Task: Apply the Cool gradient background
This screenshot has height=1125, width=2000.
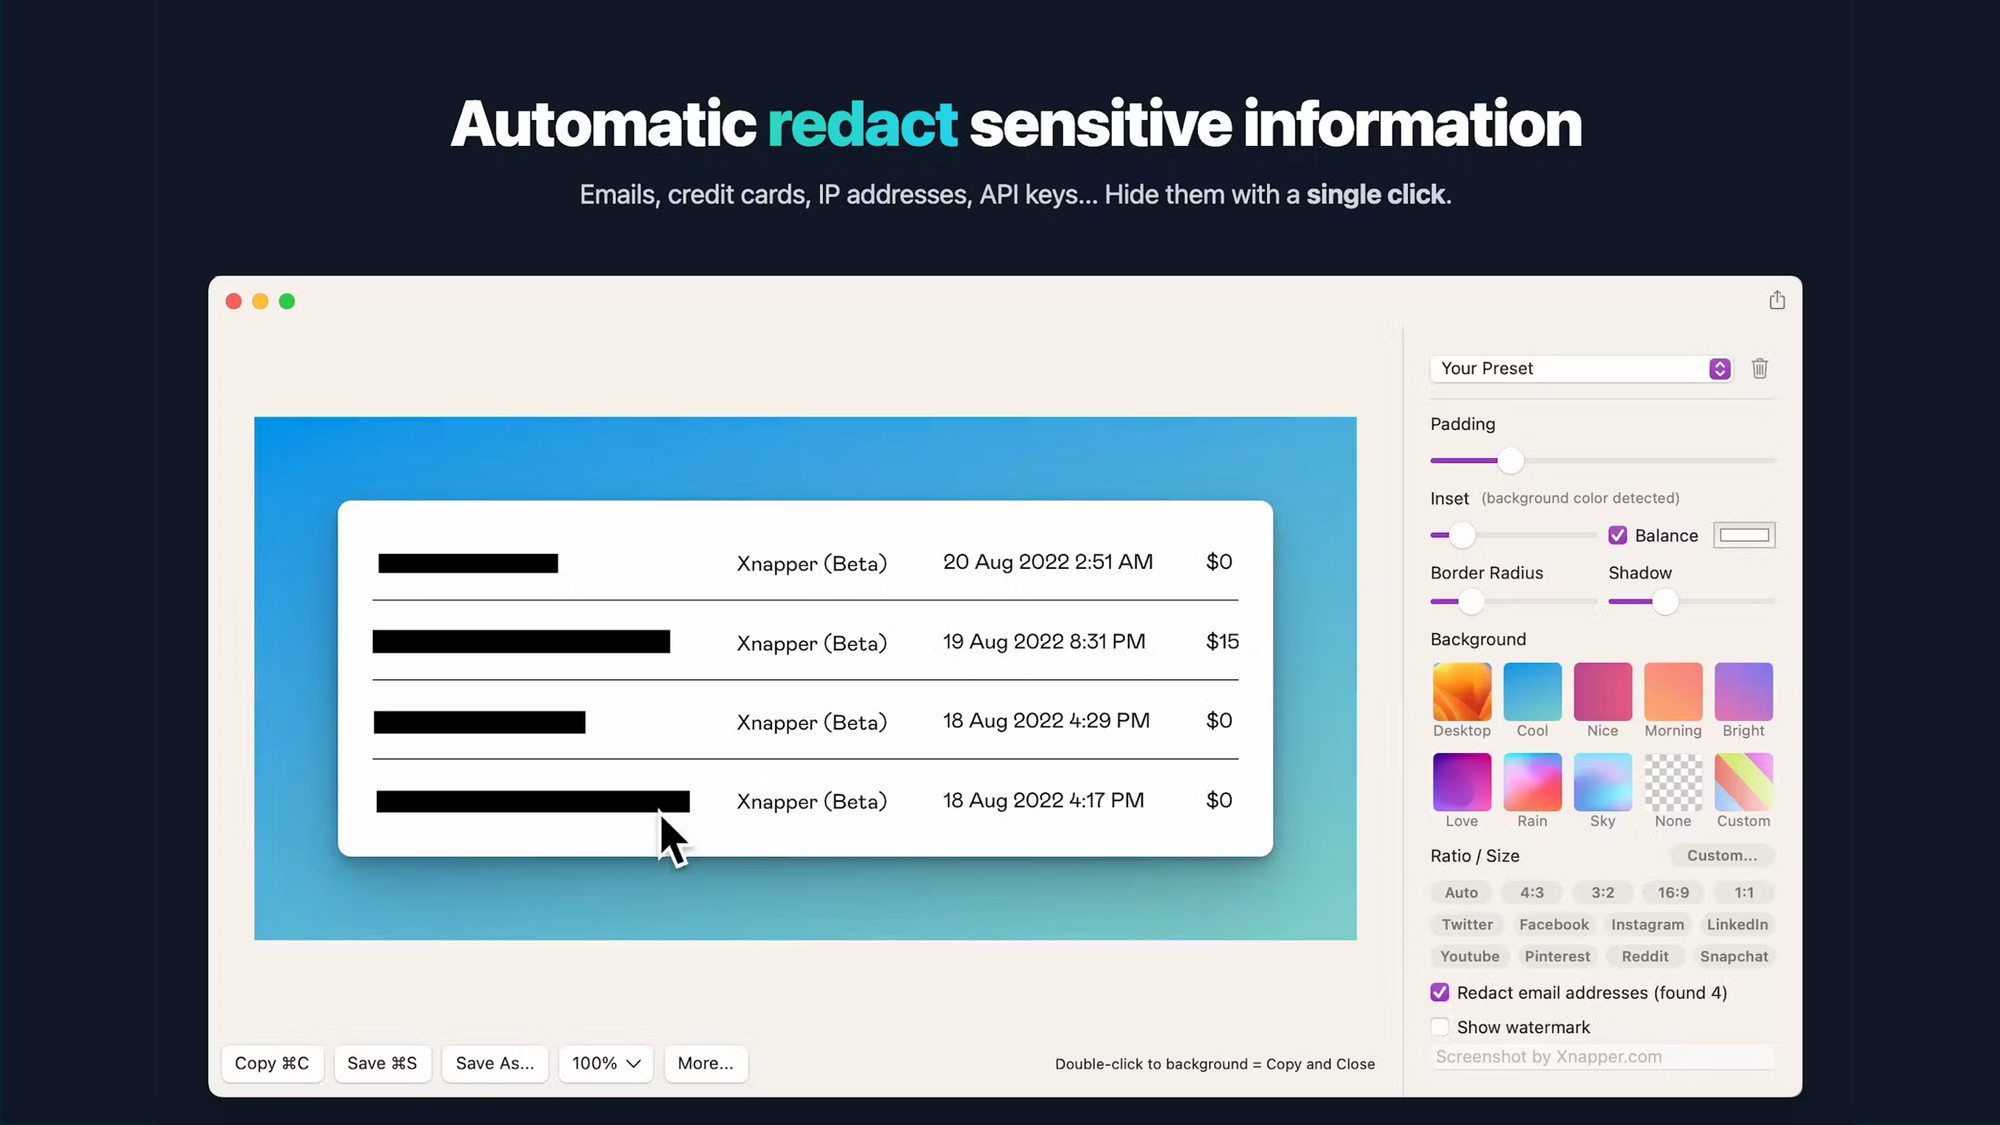Action: tap(1531, 690)
